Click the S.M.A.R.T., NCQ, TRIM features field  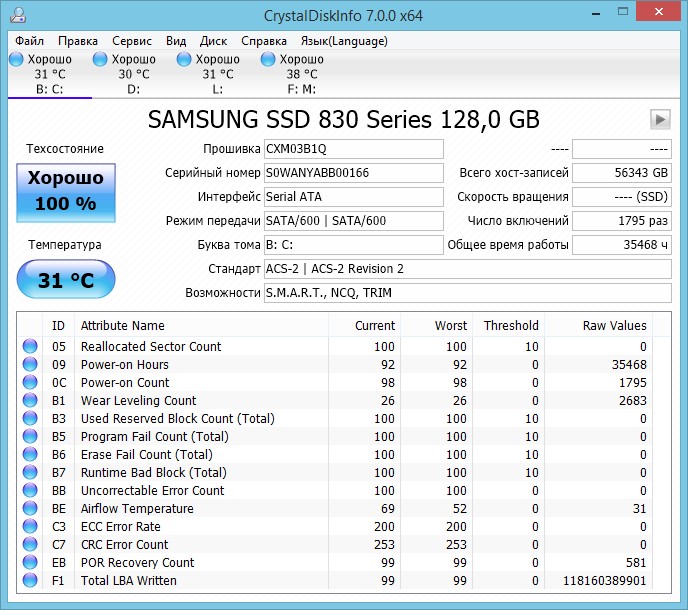tap(468, 293)
